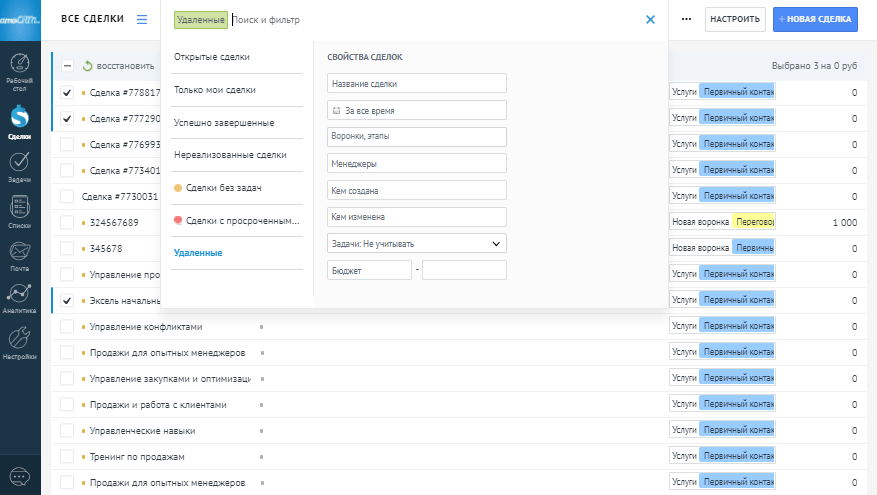Viewport: 877px width, 495px height.
Task: Click the Название сделки input field
Action: point(416,84)
